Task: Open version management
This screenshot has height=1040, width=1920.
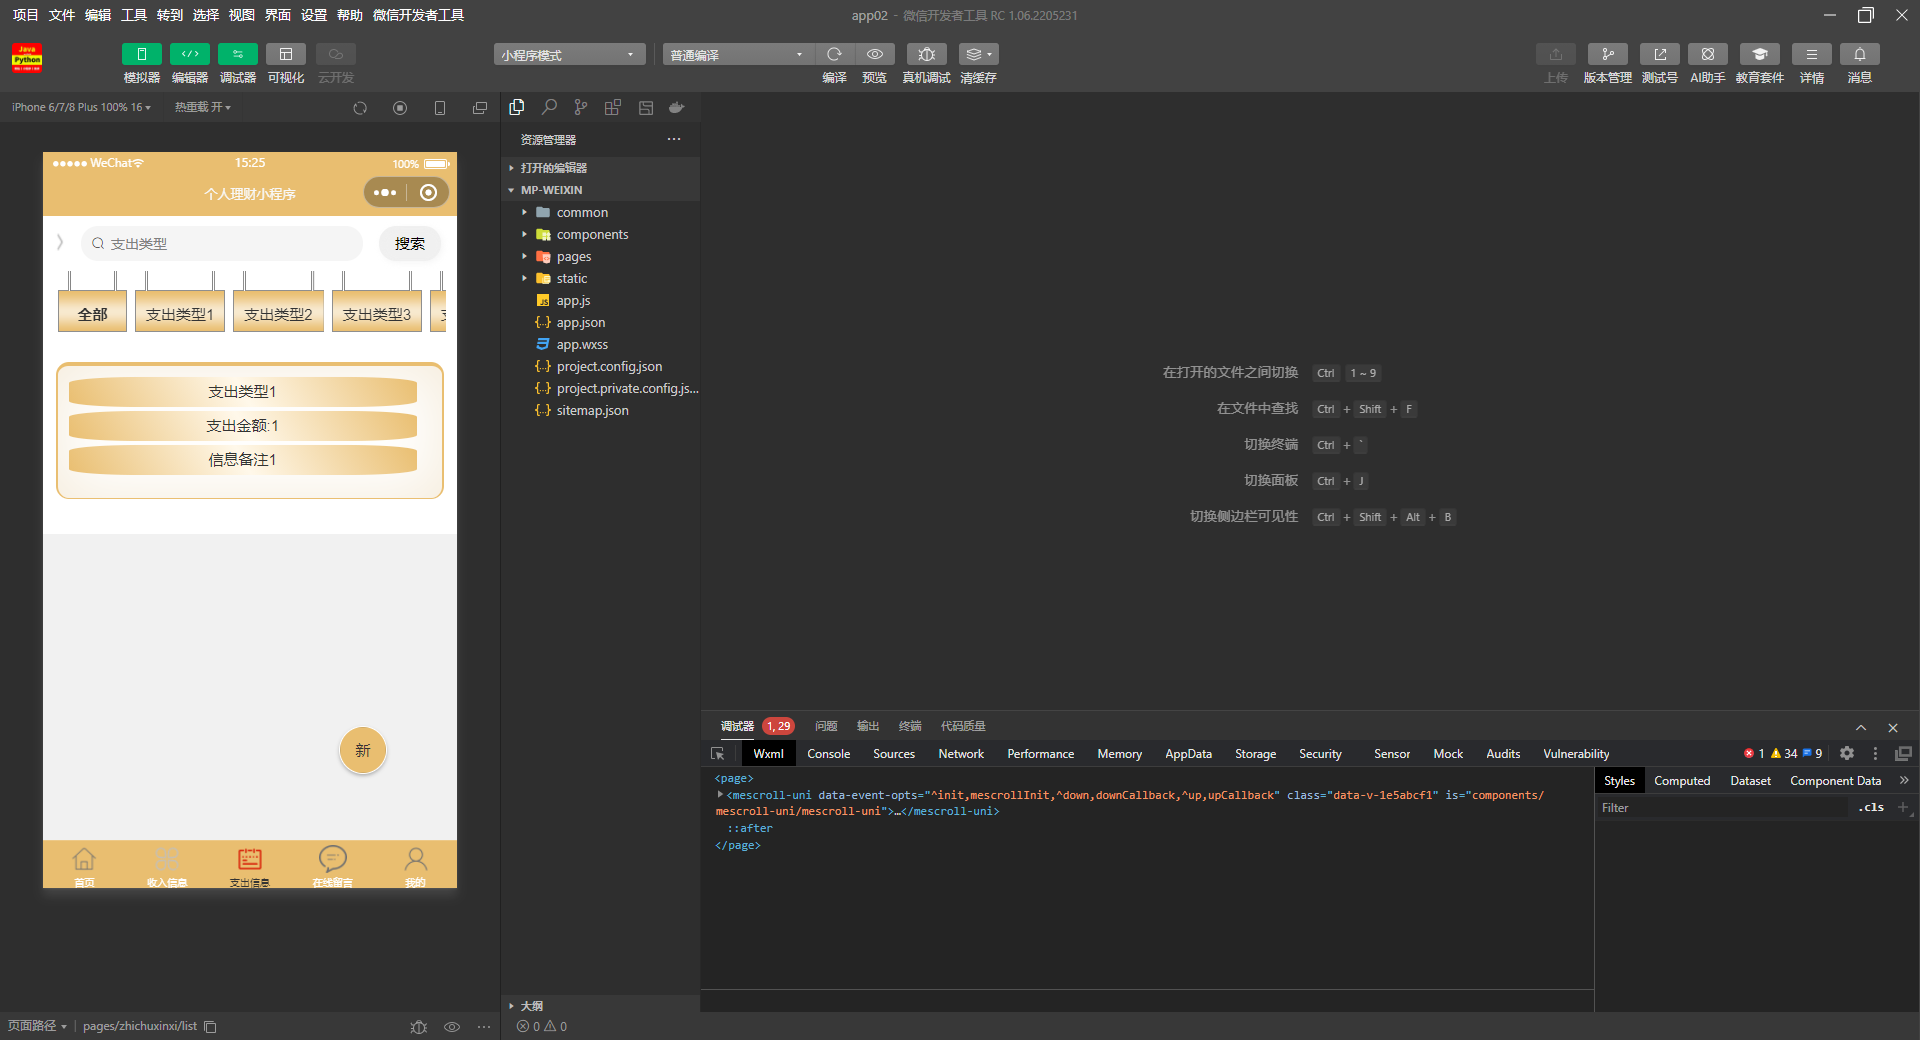Action: (x=1607, y=54)
